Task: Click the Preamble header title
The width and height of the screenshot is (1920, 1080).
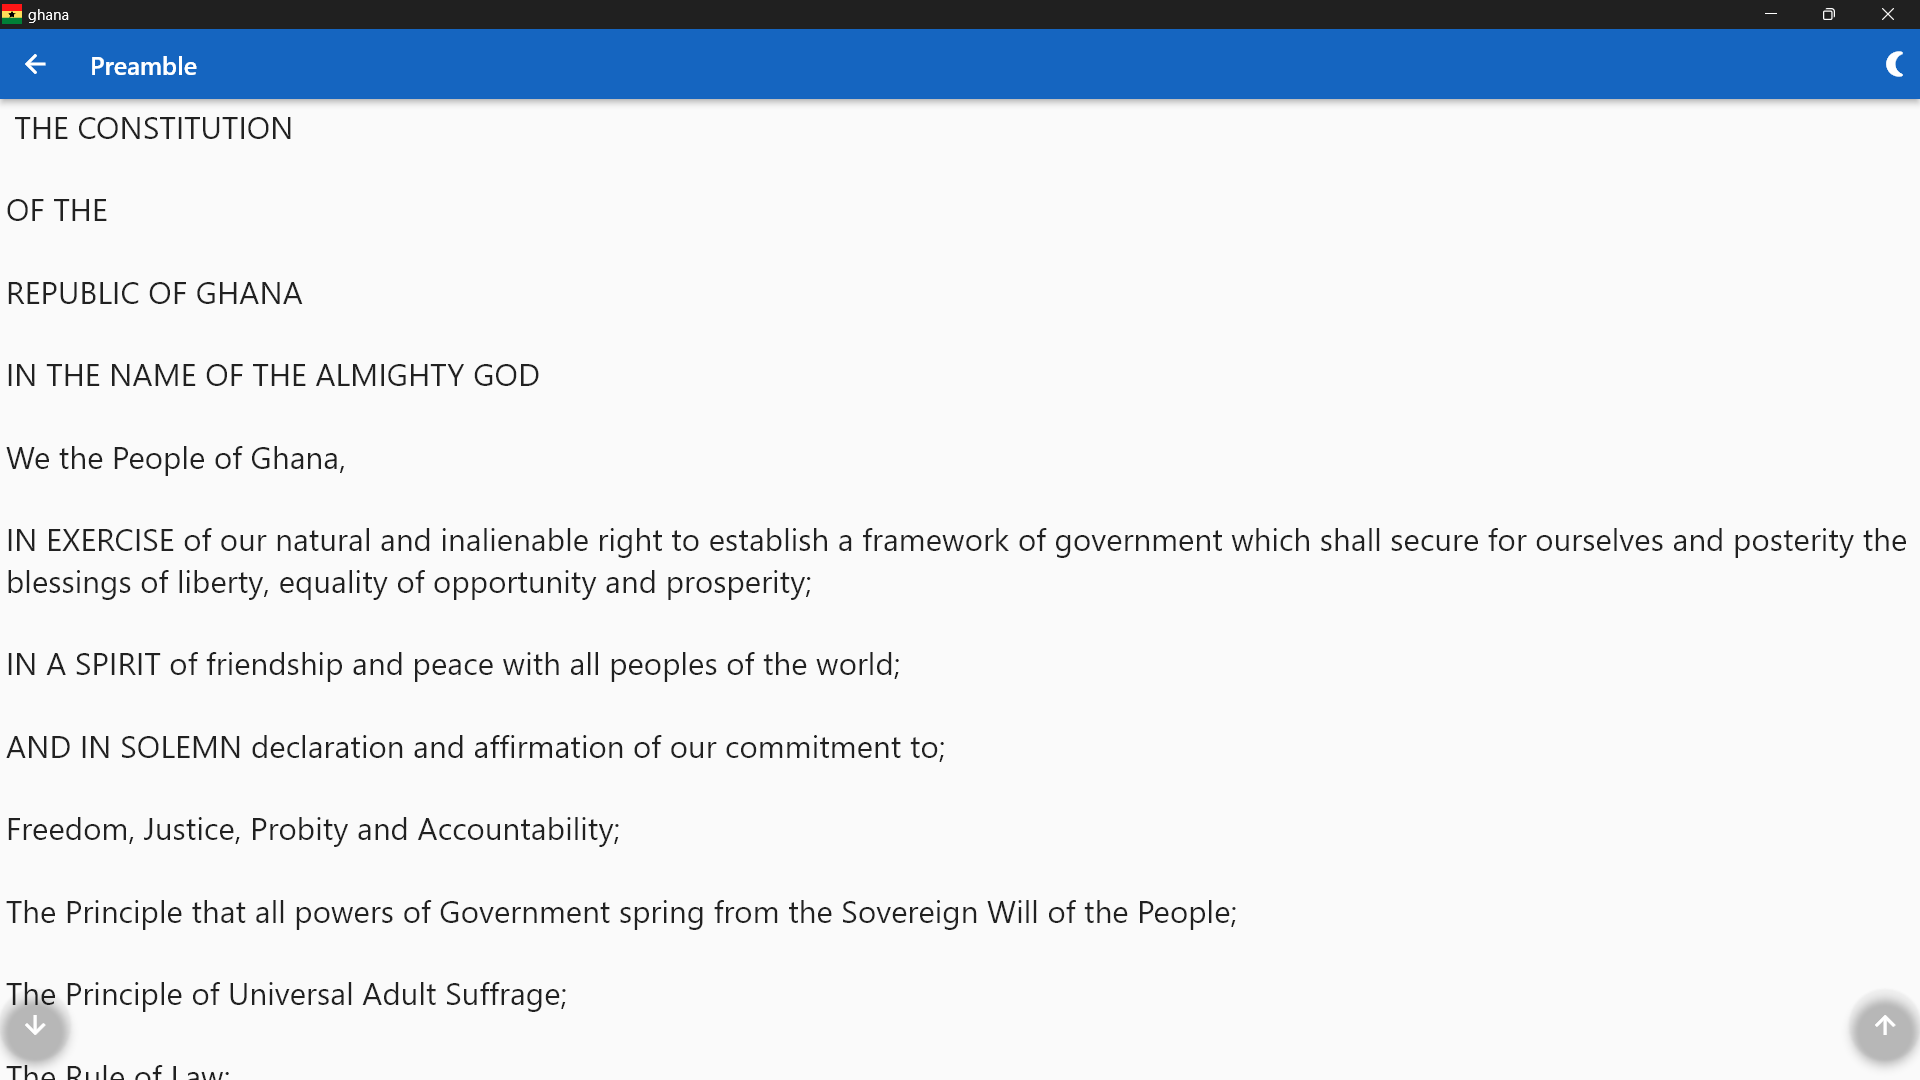Action: point(143,66)
